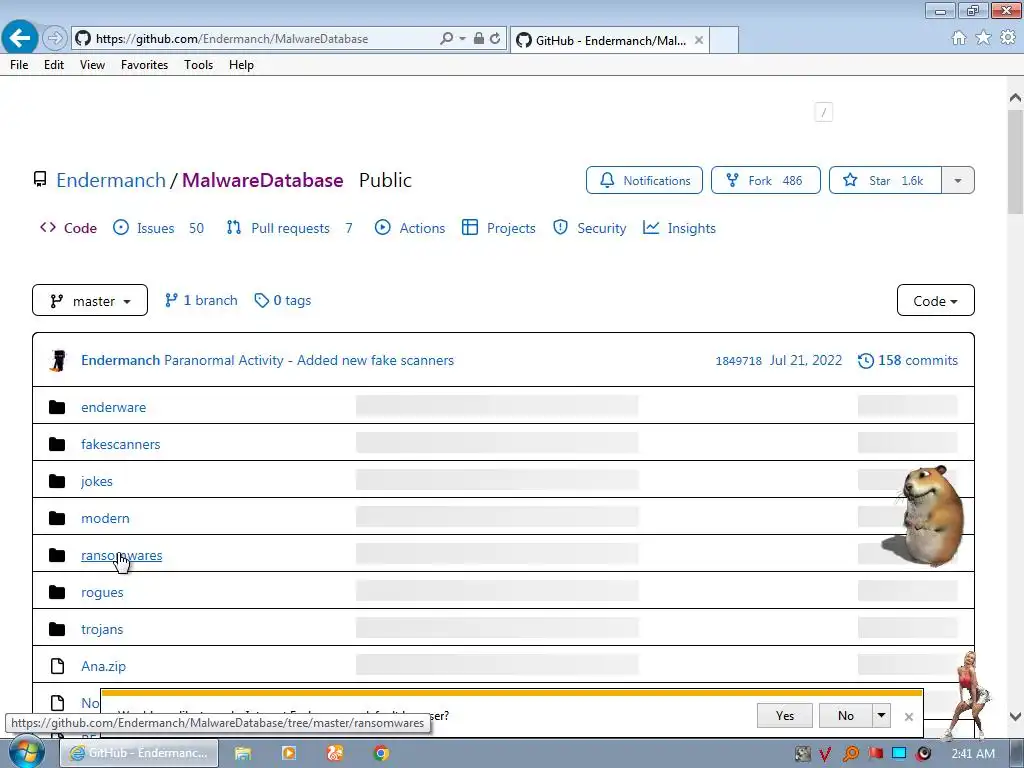1024x768 pixels.
Task: Click the hamster desktop pet
Action: tap(927, 516)
